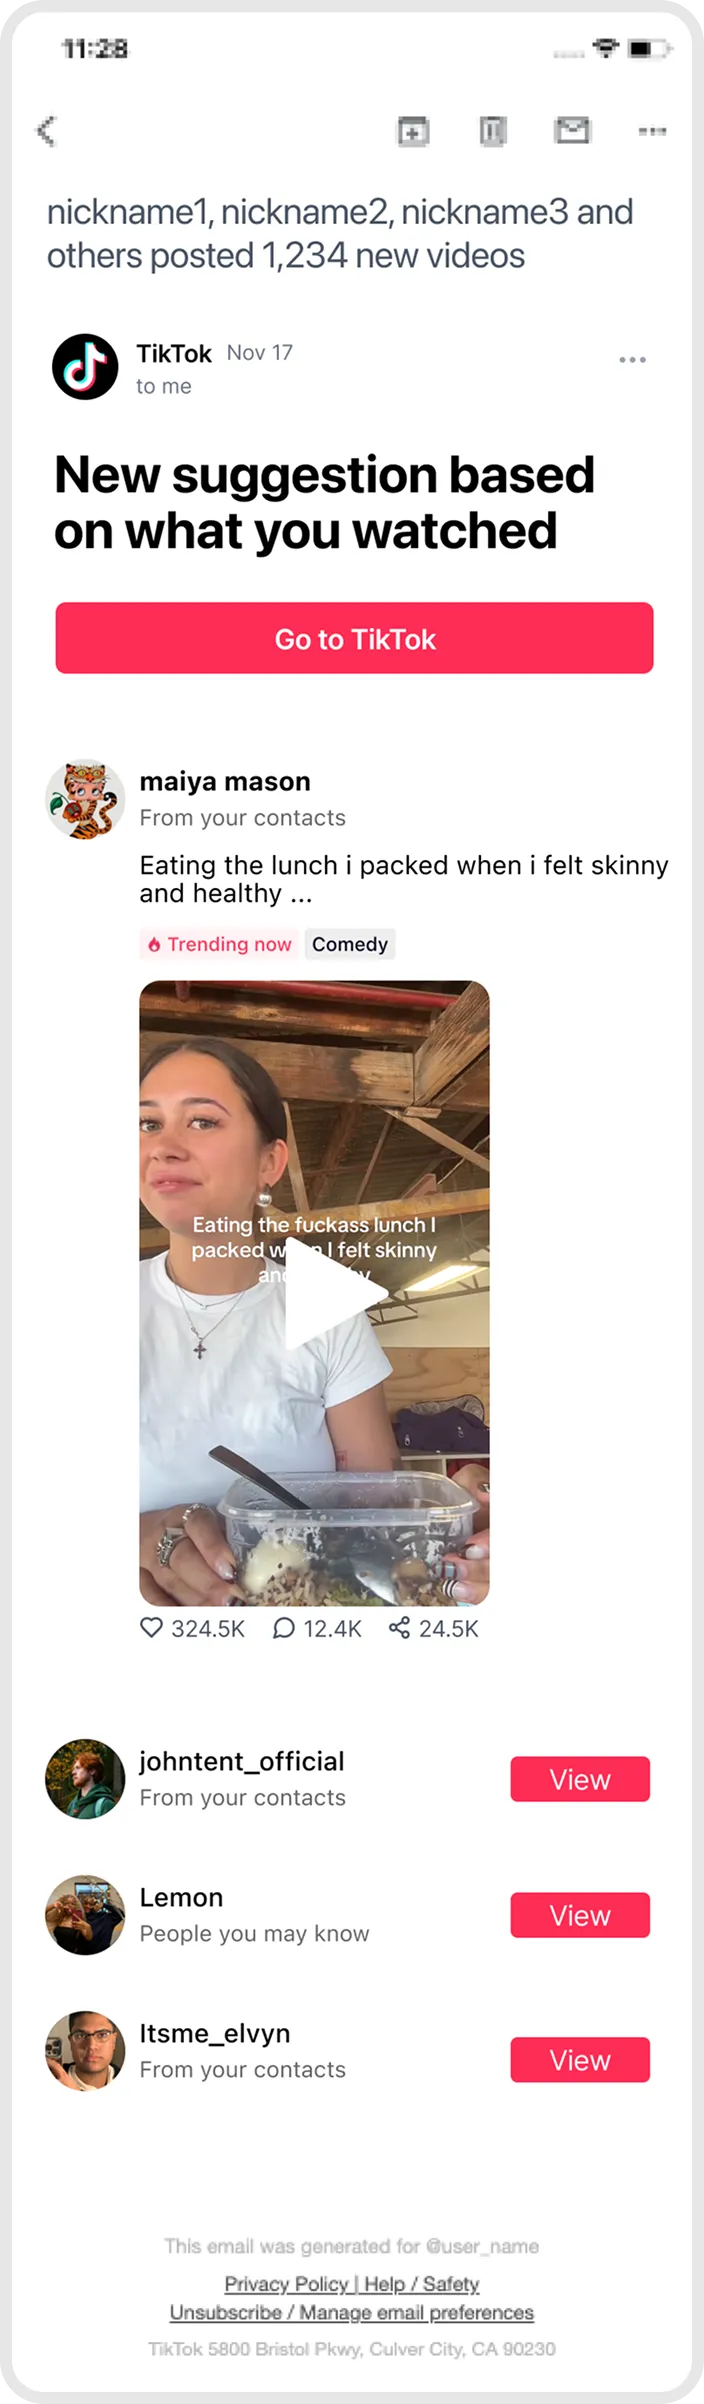704x2404 pixels.
Task: Open maiya mason's tiger avatar
Action: click(x=85, y=798)
